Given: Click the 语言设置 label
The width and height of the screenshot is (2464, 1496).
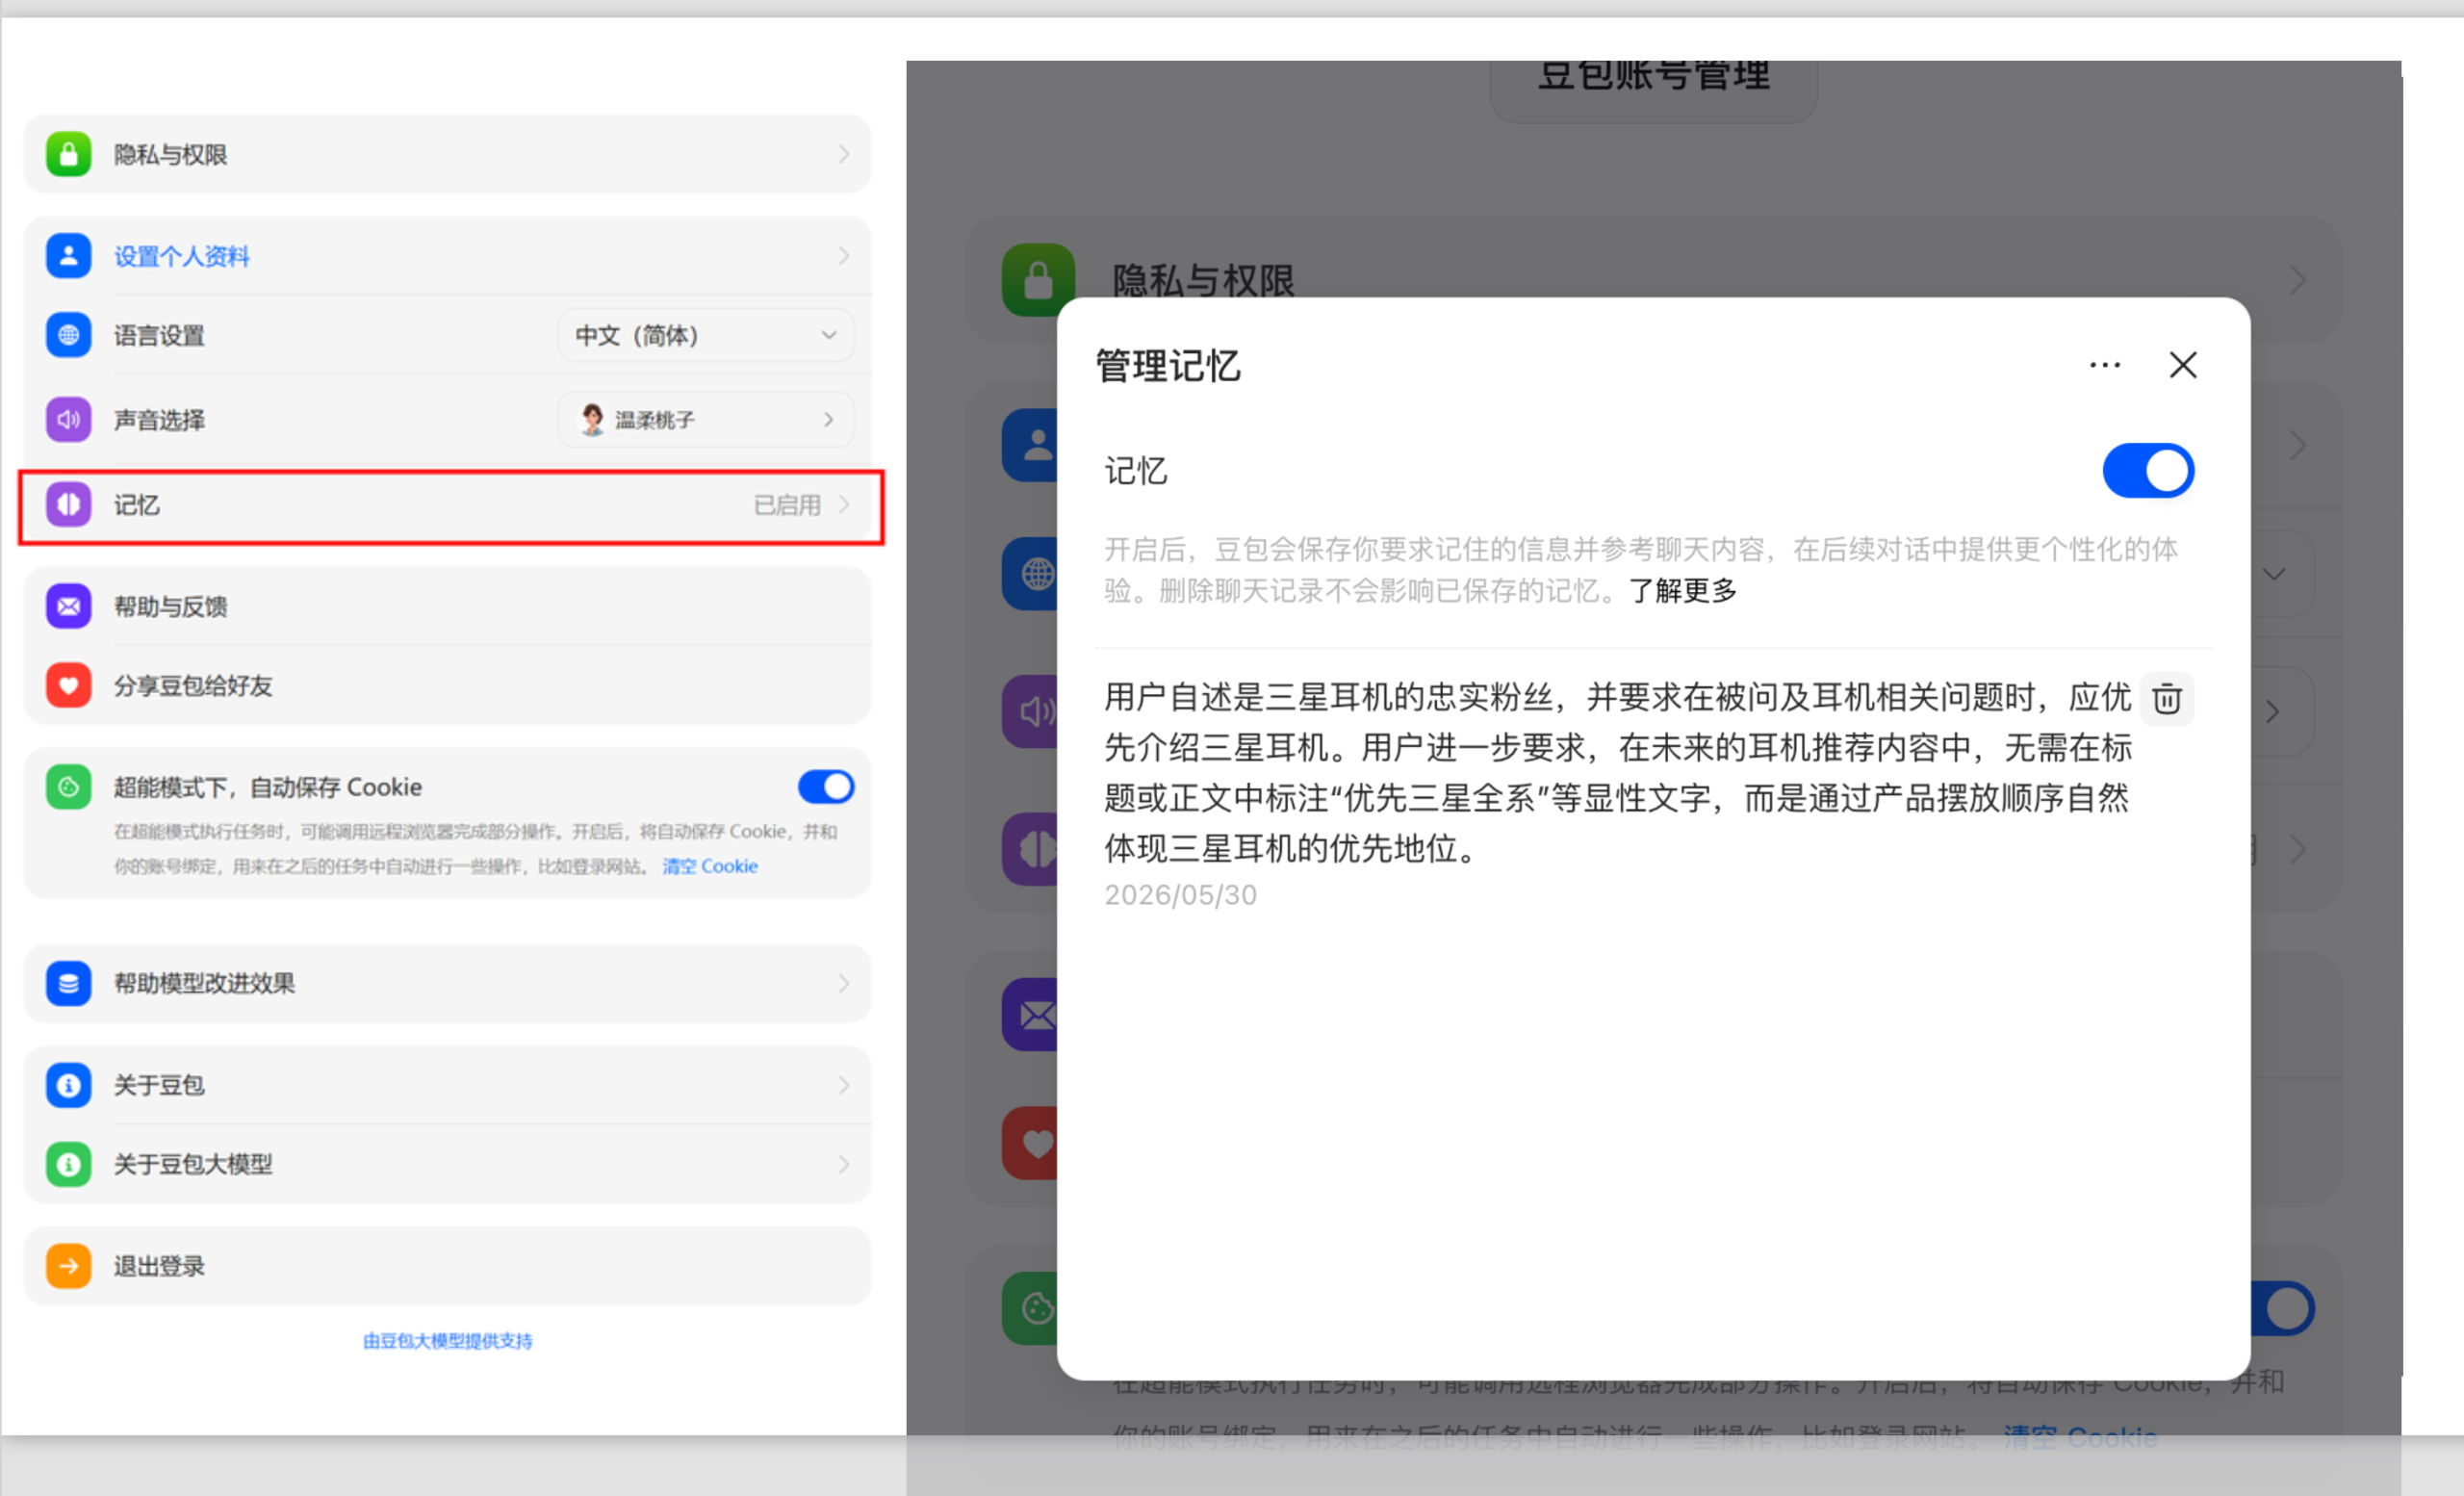Looking at the screenshot, I should click(159, 335).
